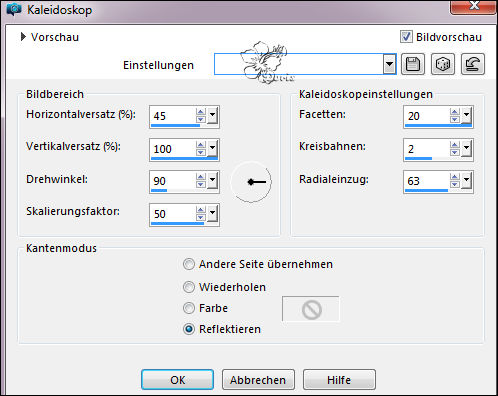This screenshot has width=498, height=396.
Task: Confirm with the OK button
Action: [177, 379]
